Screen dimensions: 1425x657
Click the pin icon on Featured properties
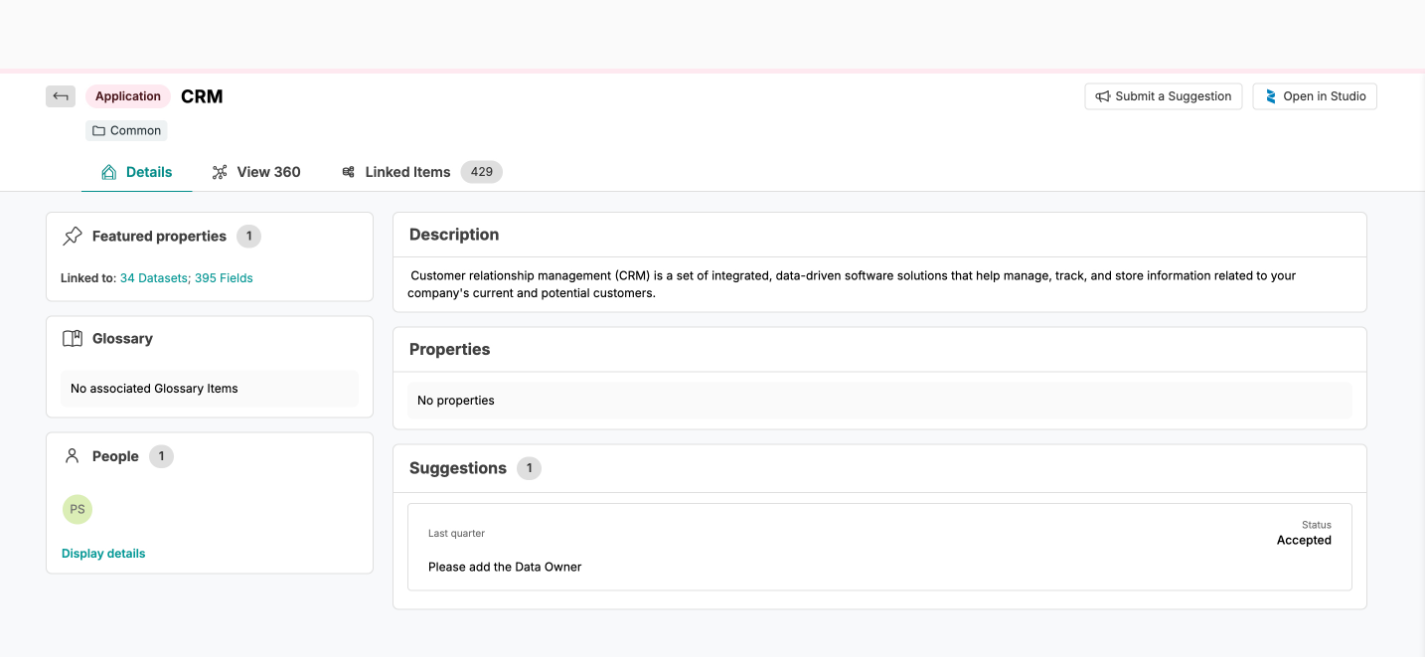(x=72, y=236)
